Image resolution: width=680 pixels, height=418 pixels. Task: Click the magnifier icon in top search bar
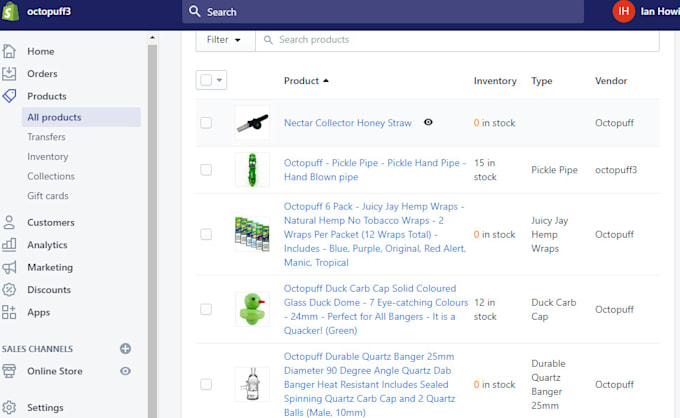(195, 11)
